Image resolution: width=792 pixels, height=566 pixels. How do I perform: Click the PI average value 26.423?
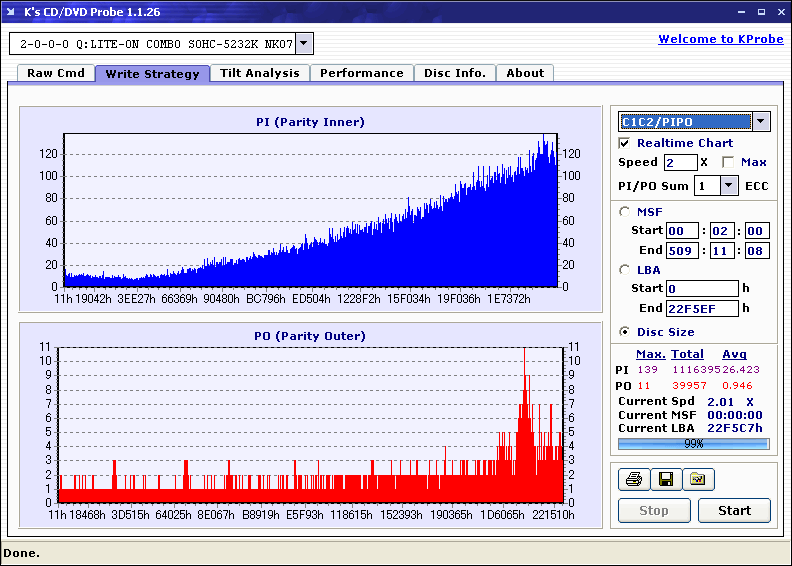point(740,370)
